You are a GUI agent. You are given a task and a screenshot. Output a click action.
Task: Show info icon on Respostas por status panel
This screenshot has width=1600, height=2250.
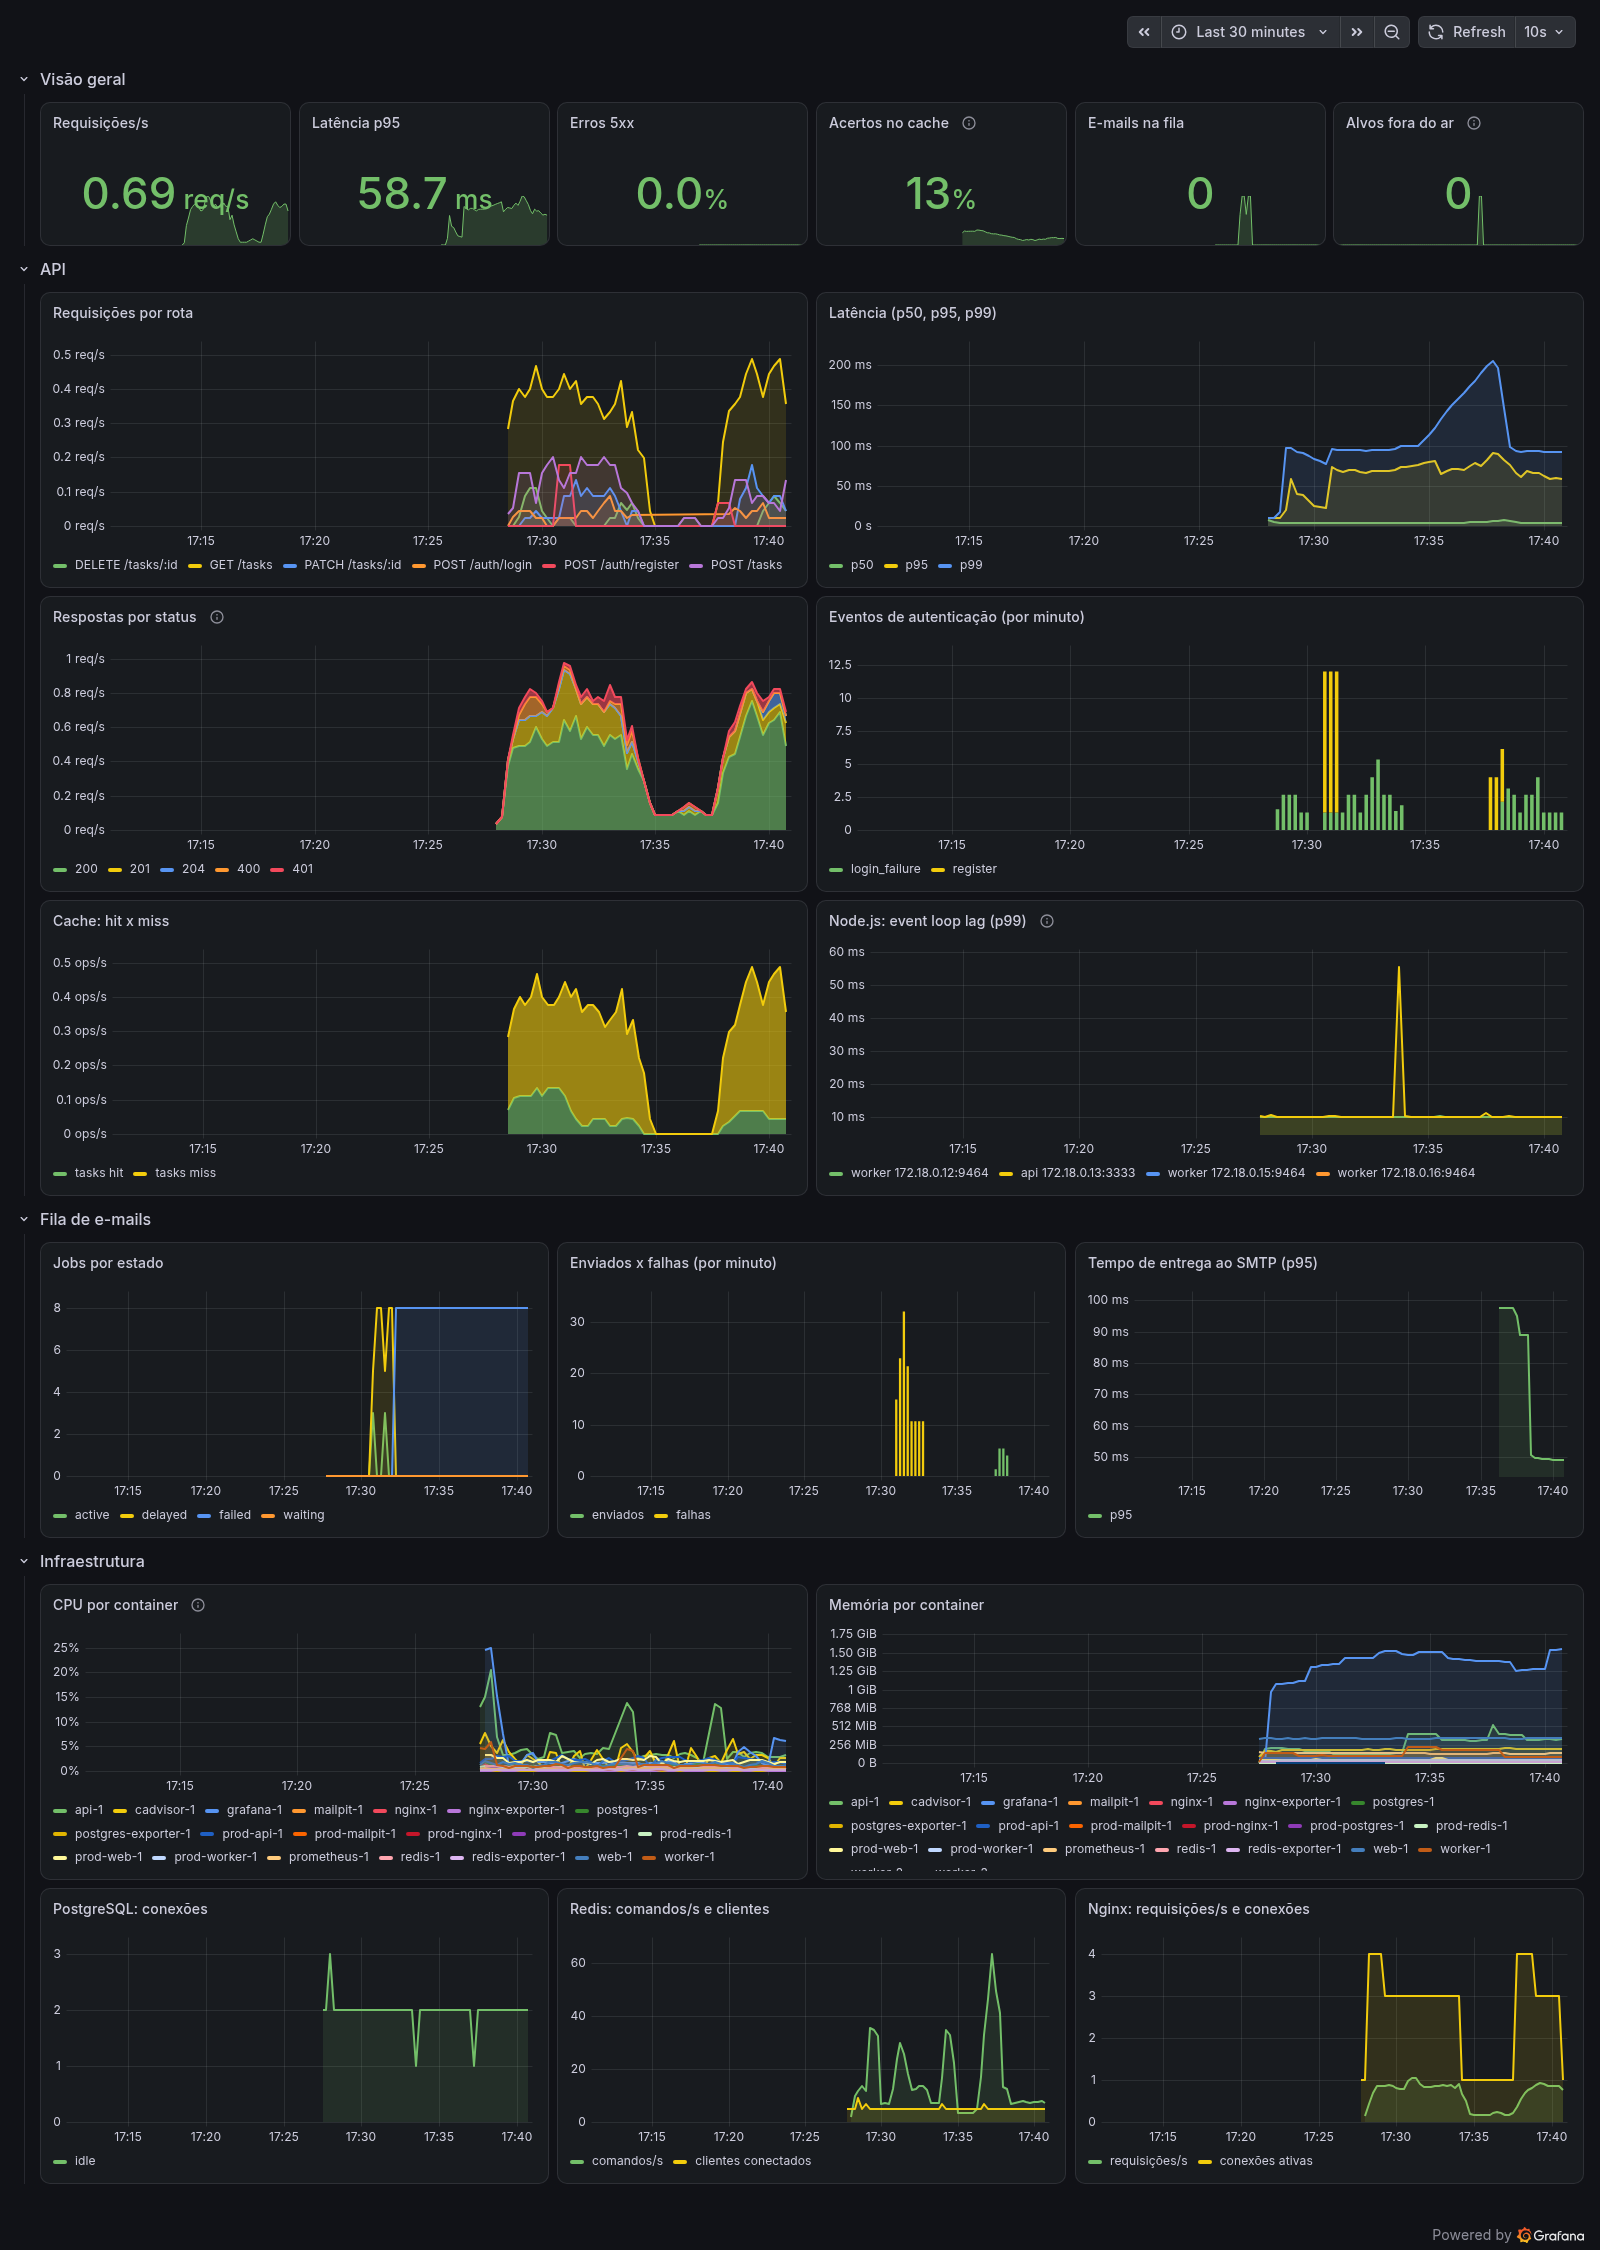[x=217, y=617]
